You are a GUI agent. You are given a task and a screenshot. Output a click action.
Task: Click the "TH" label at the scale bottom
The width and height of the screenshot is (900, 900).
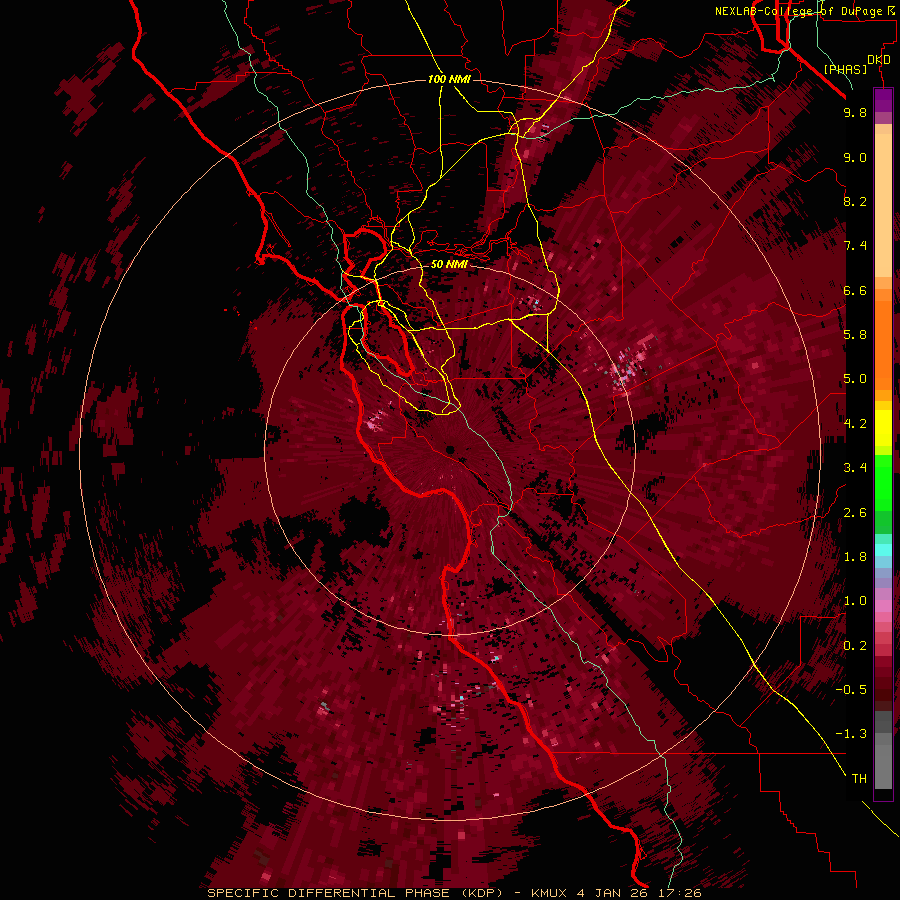click(859, 779)
